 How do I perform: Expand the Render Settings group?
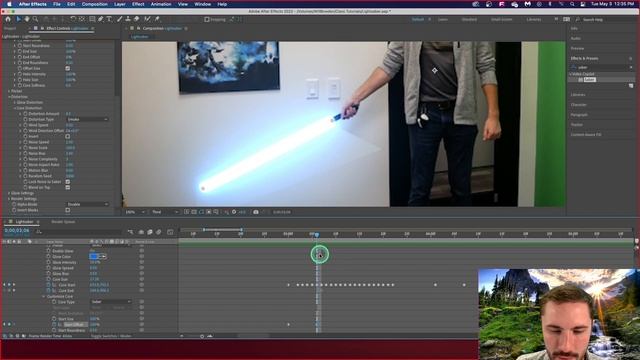click(x=9, y=199)
